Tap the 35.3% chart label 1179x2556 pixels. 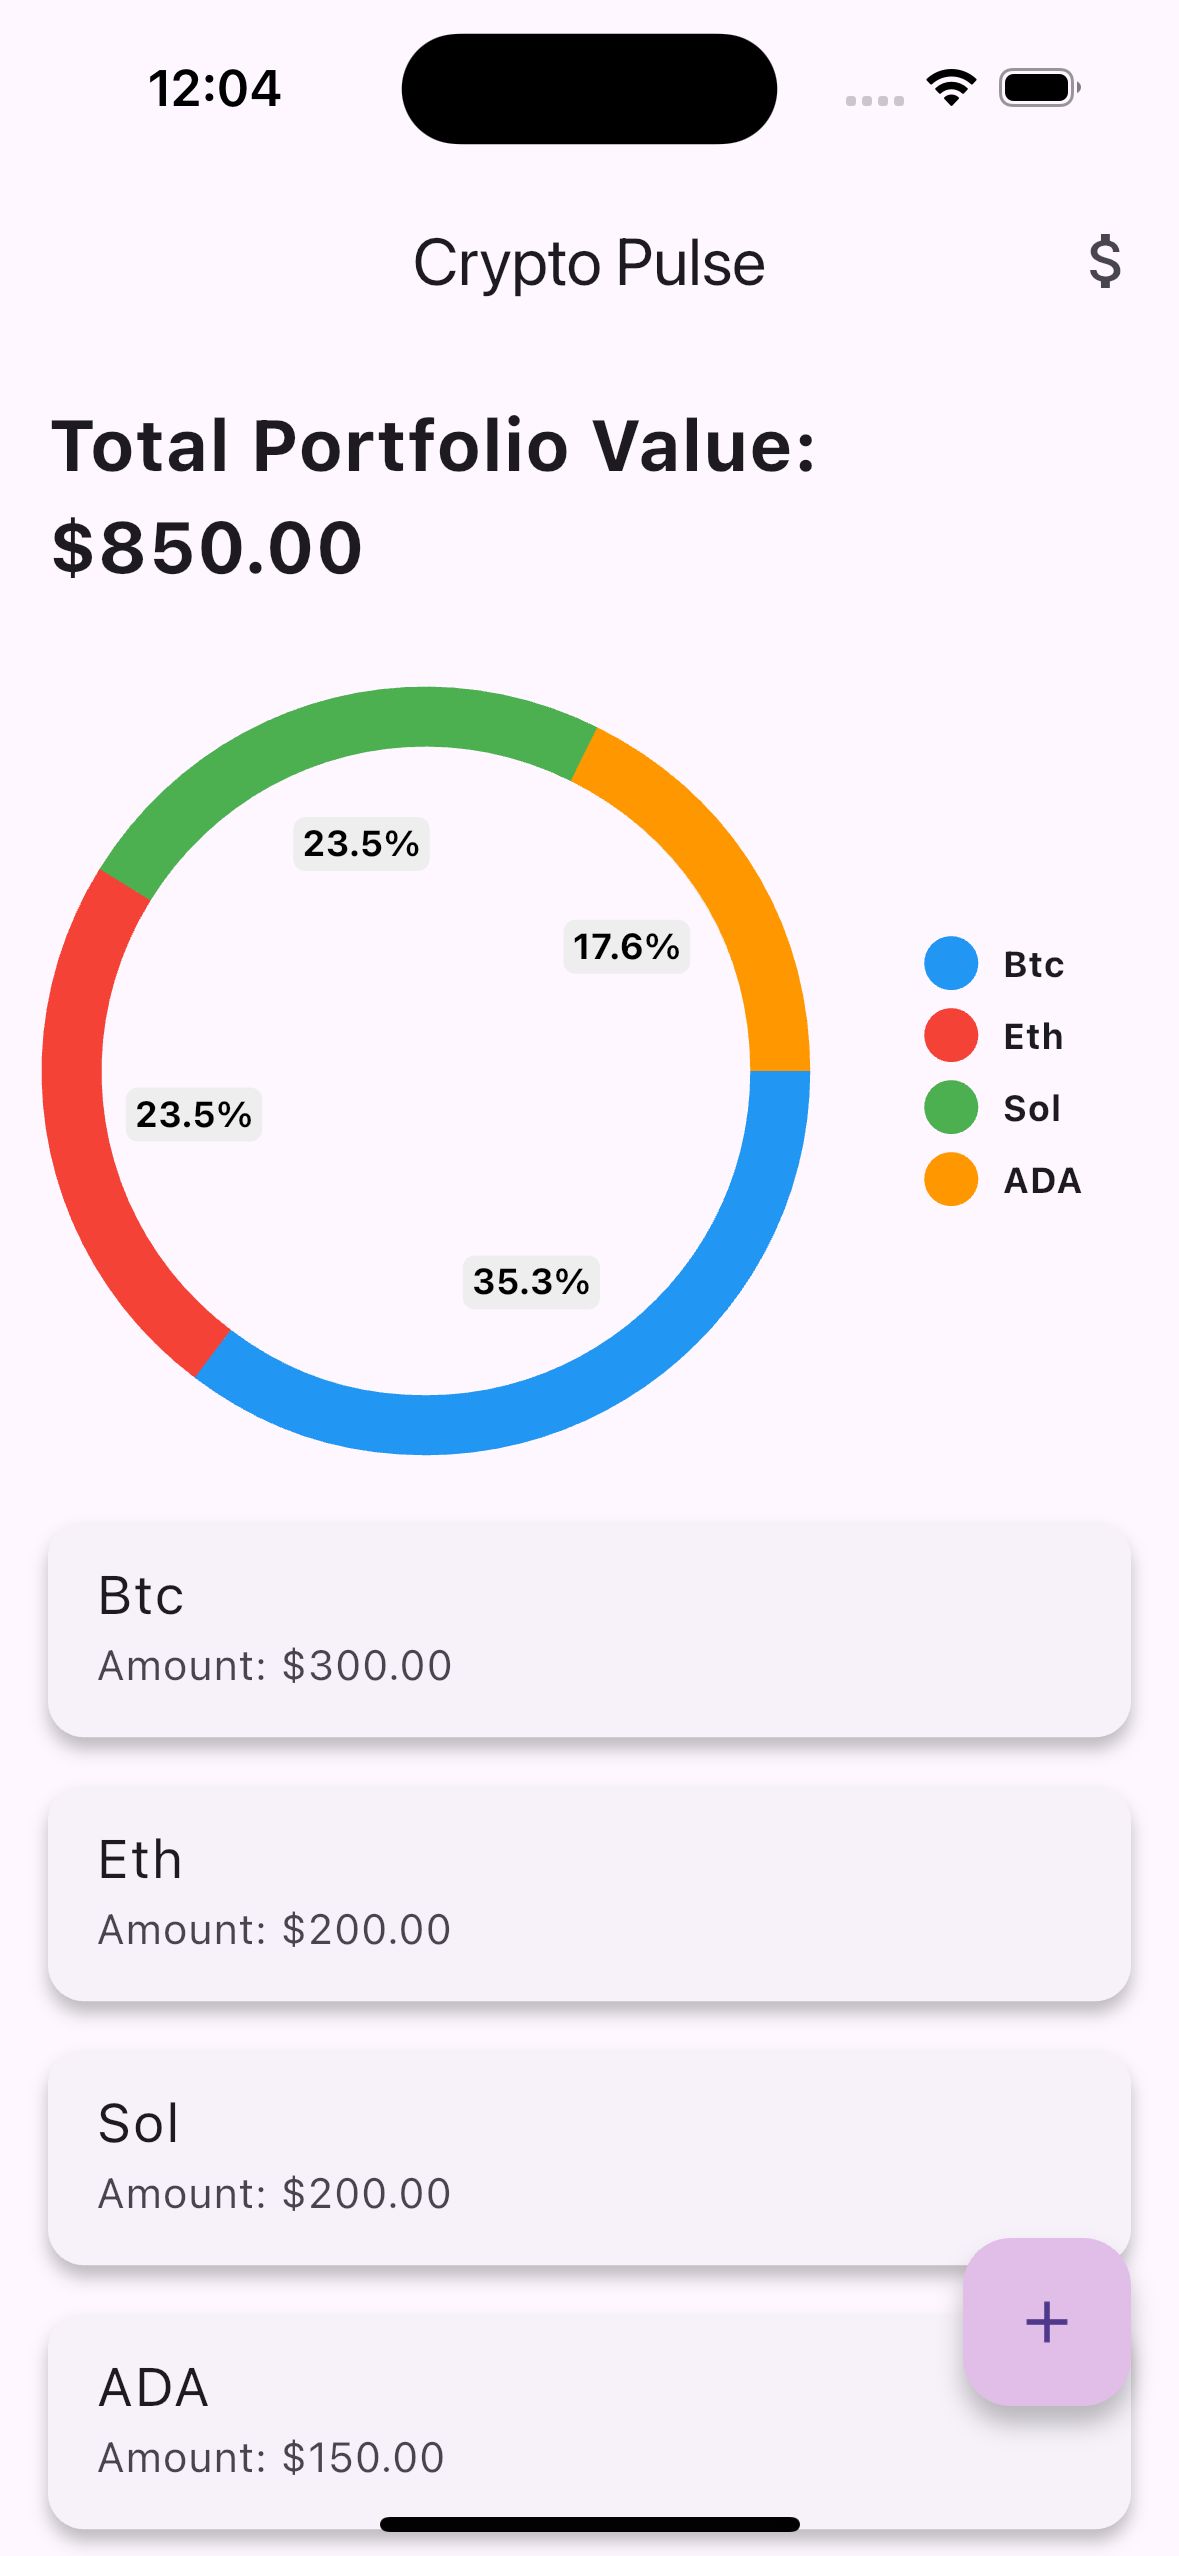click(x=531, y=1282)
